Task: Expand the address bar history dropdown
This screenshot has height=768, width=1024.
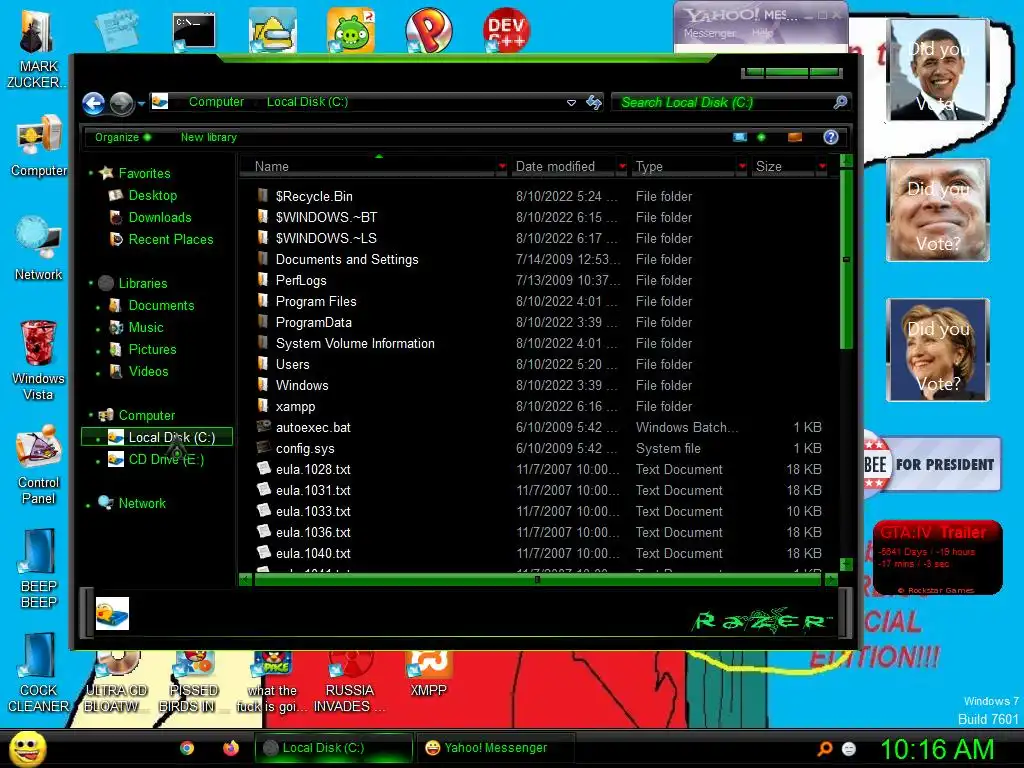Action: pyautogui.click(x=571, y=103)
